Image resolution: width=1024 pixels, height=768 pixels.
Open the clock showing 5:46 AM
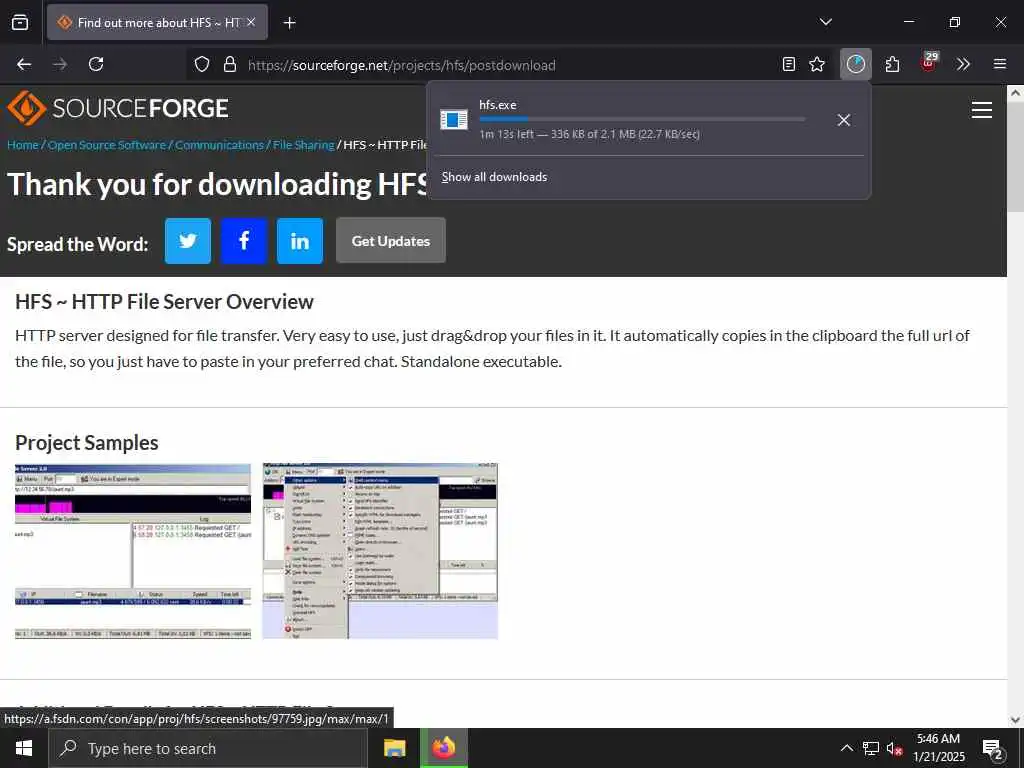tap(938, 748)
